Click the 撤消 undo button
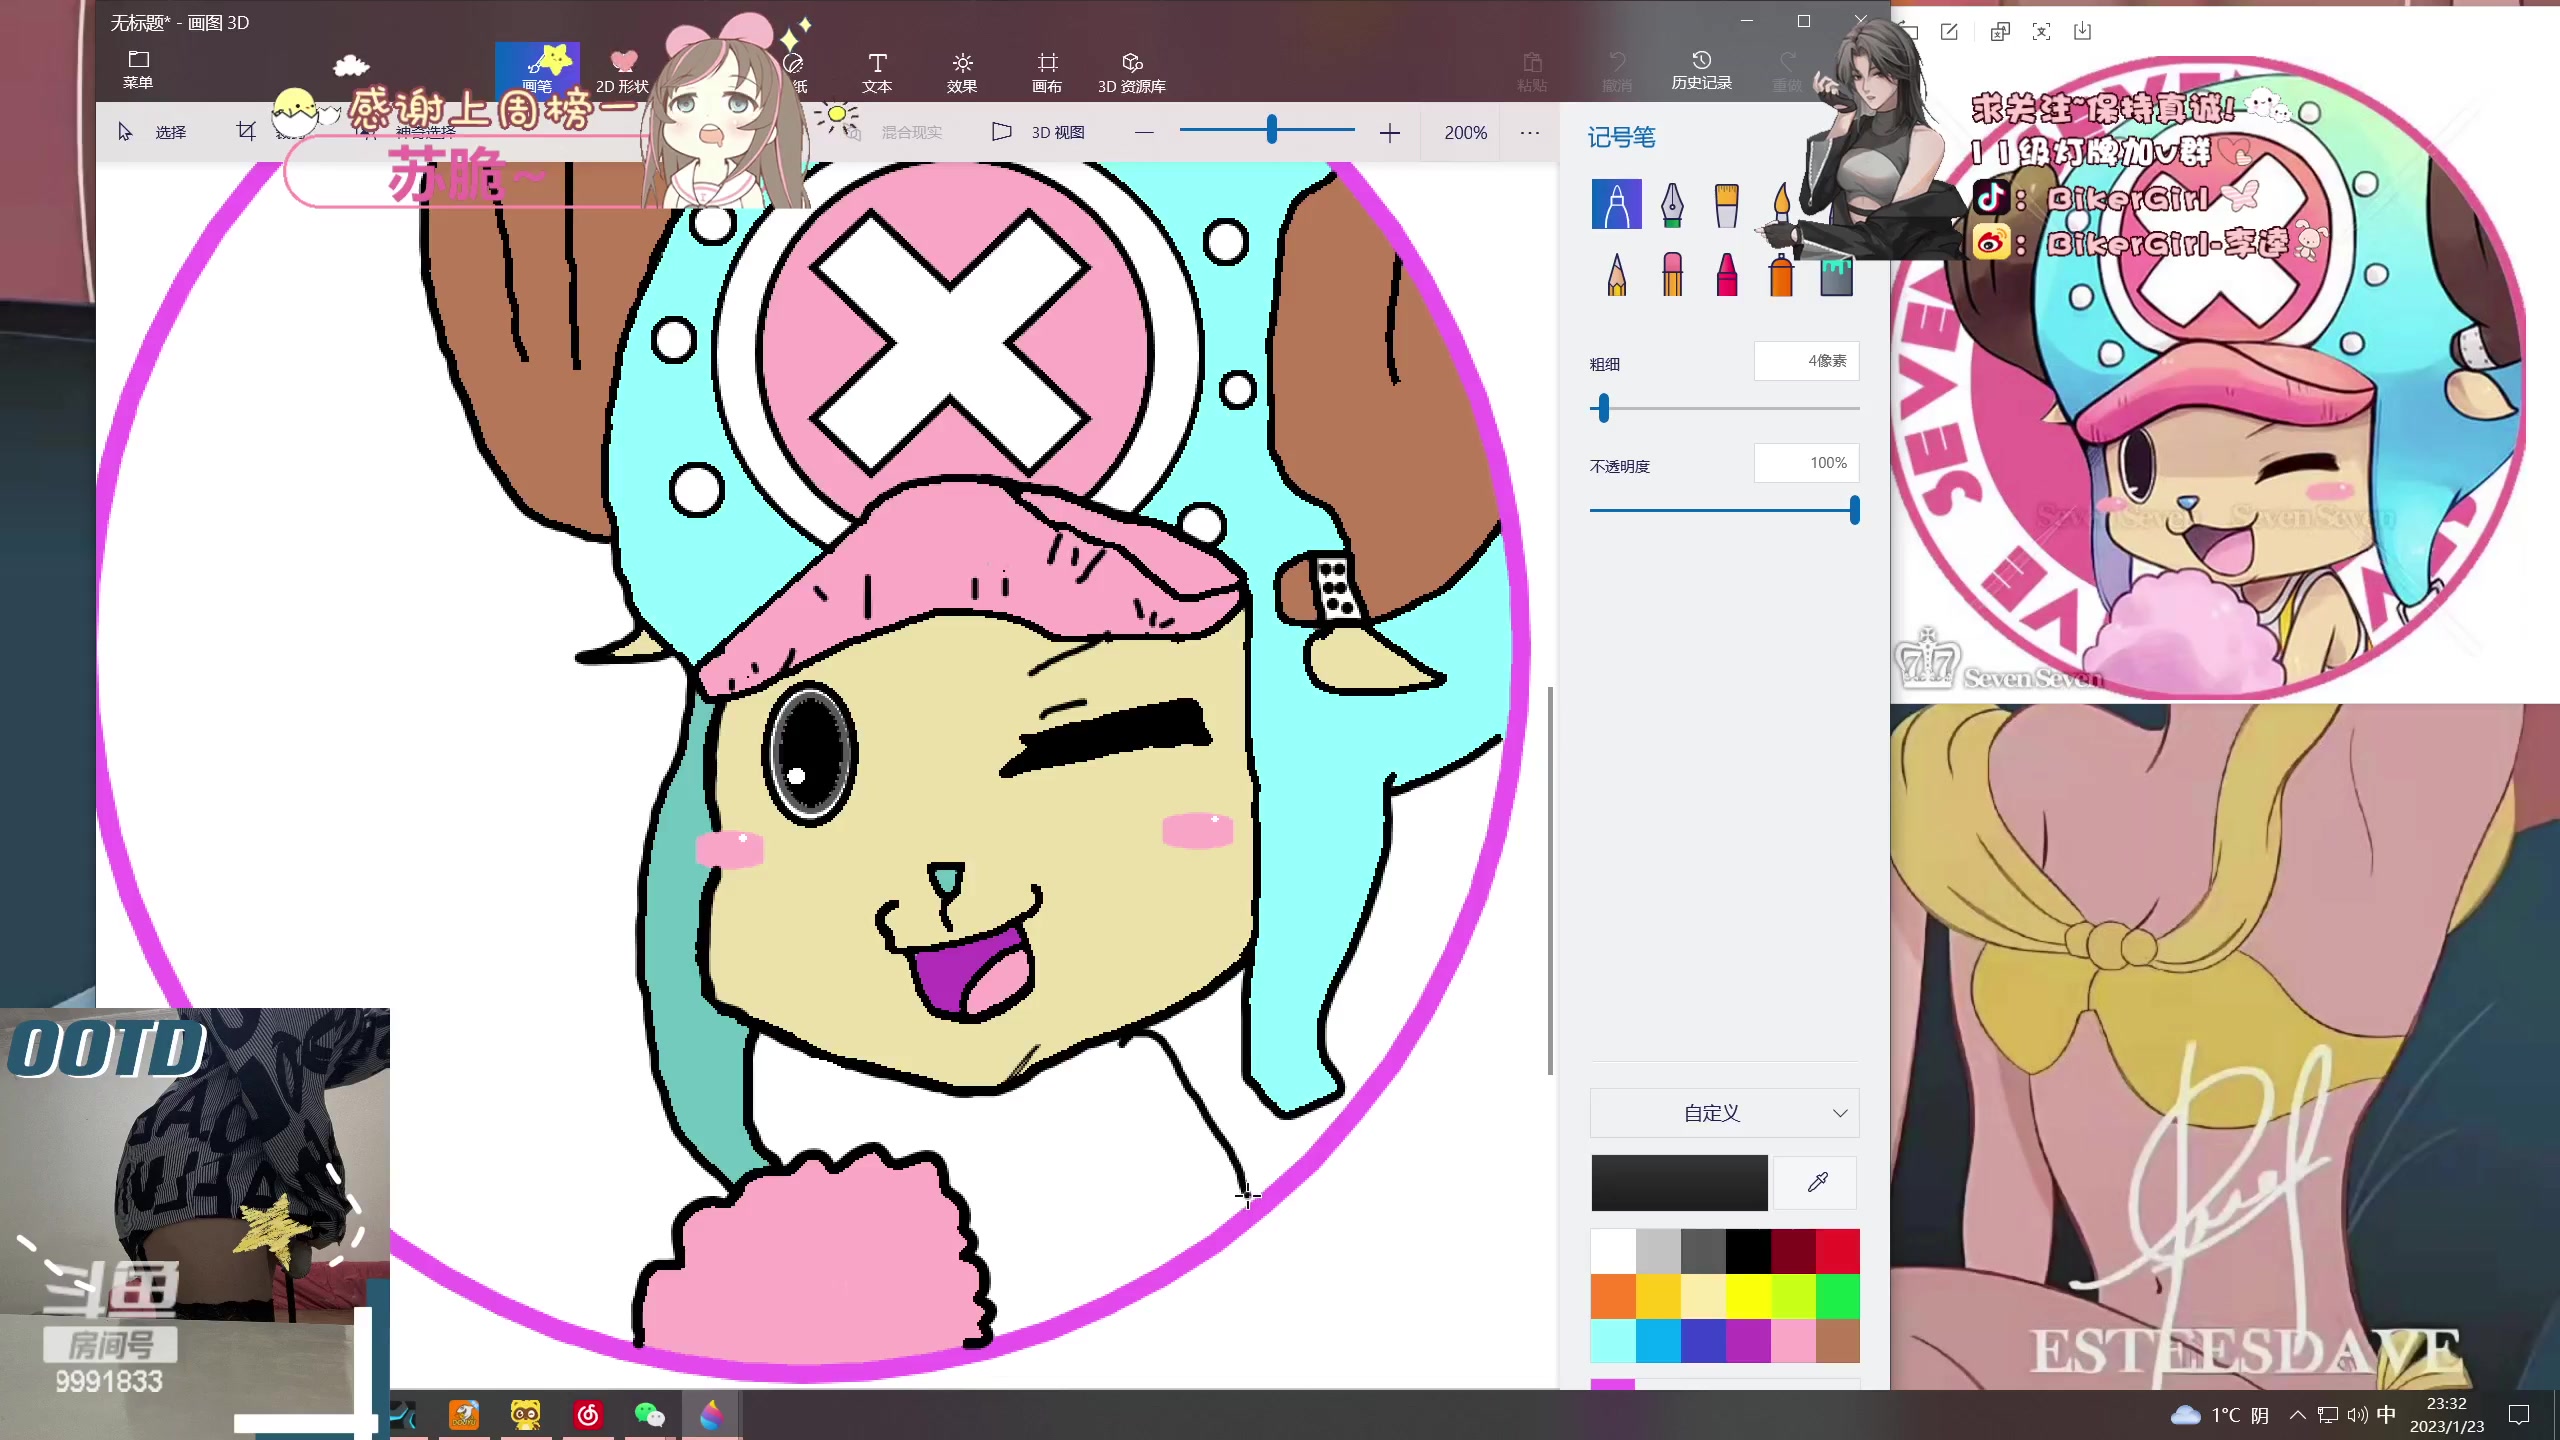 pos(1617,72)
